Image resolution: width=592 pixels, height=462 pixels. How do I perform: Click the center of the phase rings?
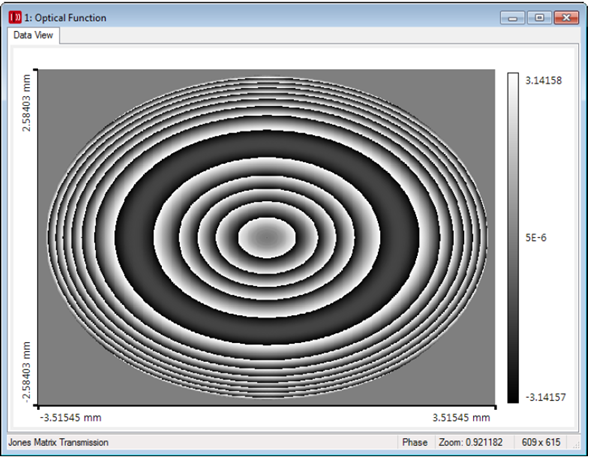267,237
